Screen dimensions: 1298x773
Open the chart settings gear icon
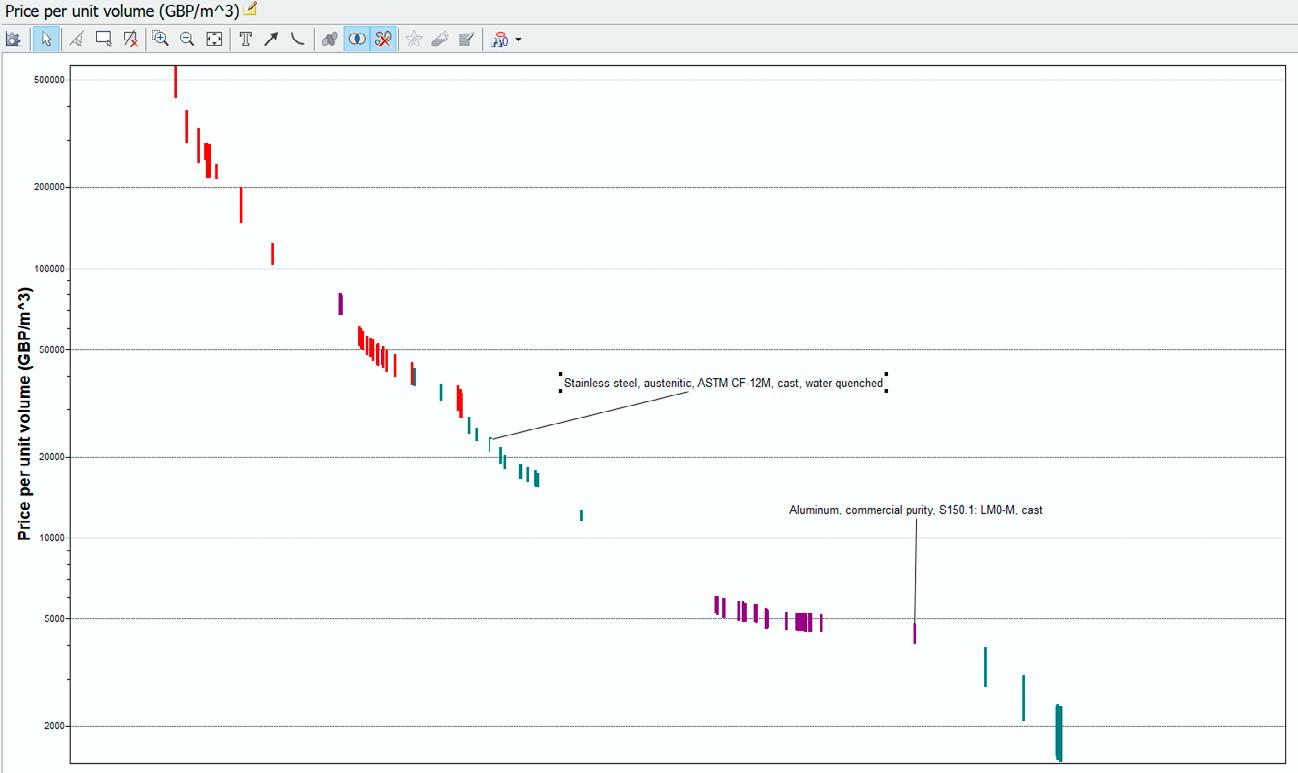coord(13,39)
